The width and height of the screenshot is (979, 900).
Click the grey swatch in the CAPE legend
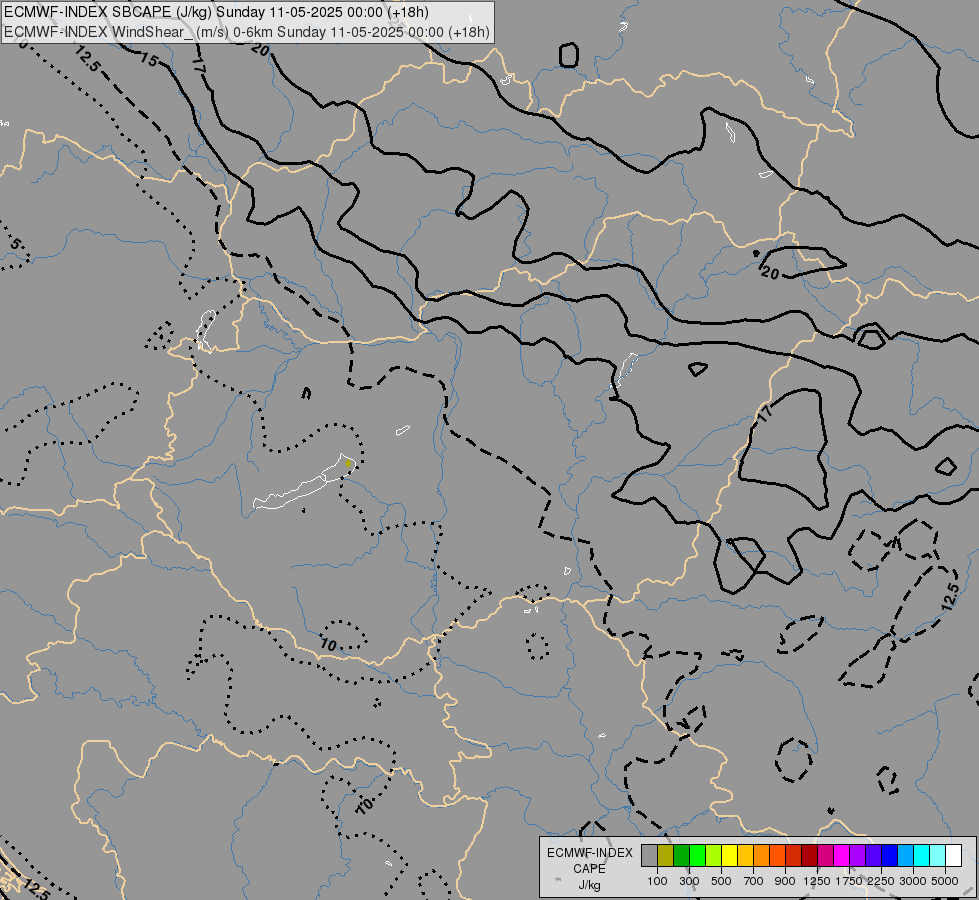(x=649, y=855)
